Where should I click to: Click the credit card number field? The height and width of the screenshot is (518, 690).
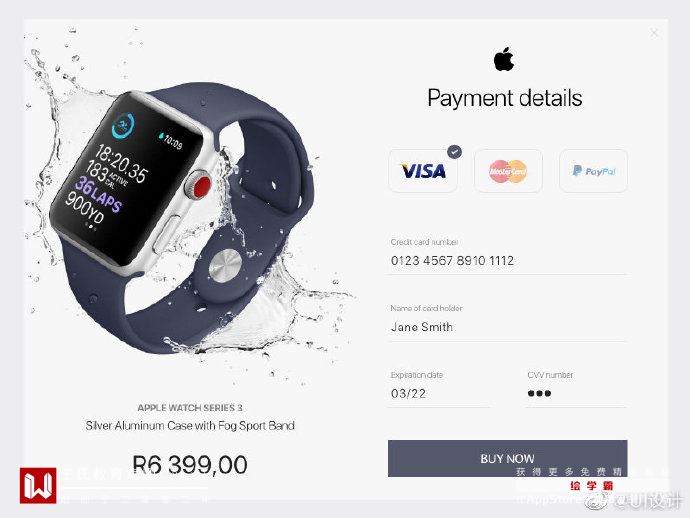[x=507, y=261]
